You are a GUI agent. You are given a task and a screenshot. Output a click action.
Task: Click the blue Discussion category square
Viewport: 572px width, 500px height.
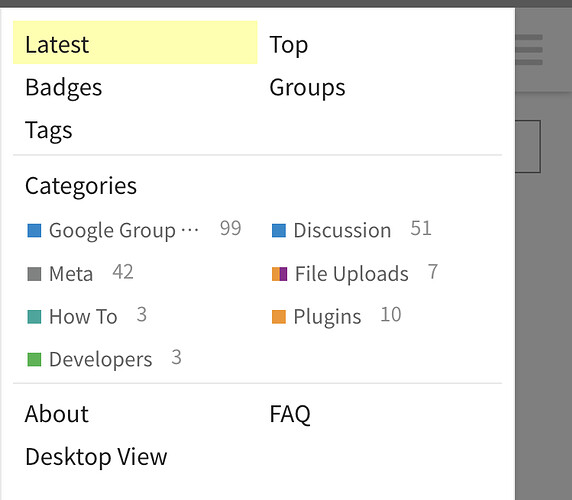(x=279, y=230)
